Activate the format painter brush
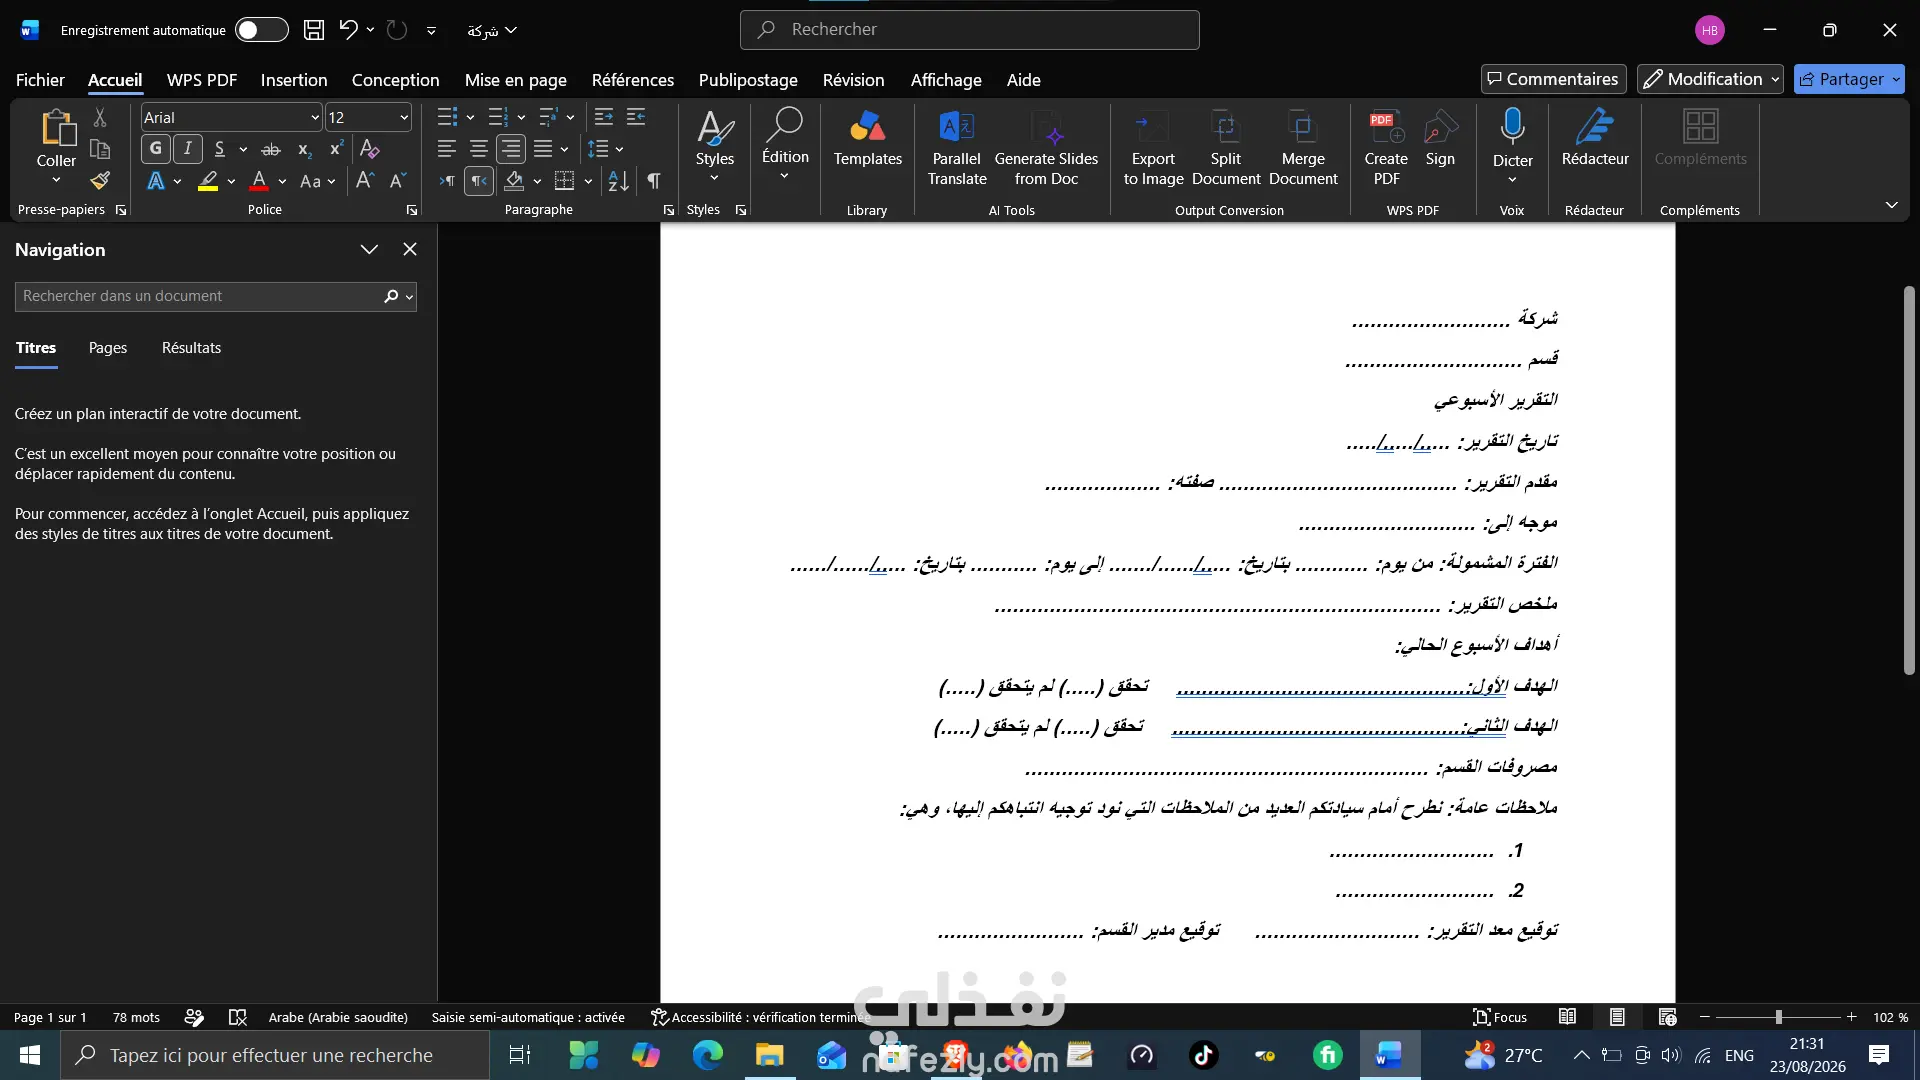Image resolution: width=1920 pixels, height=1080 pixels. tap(100, 181)
